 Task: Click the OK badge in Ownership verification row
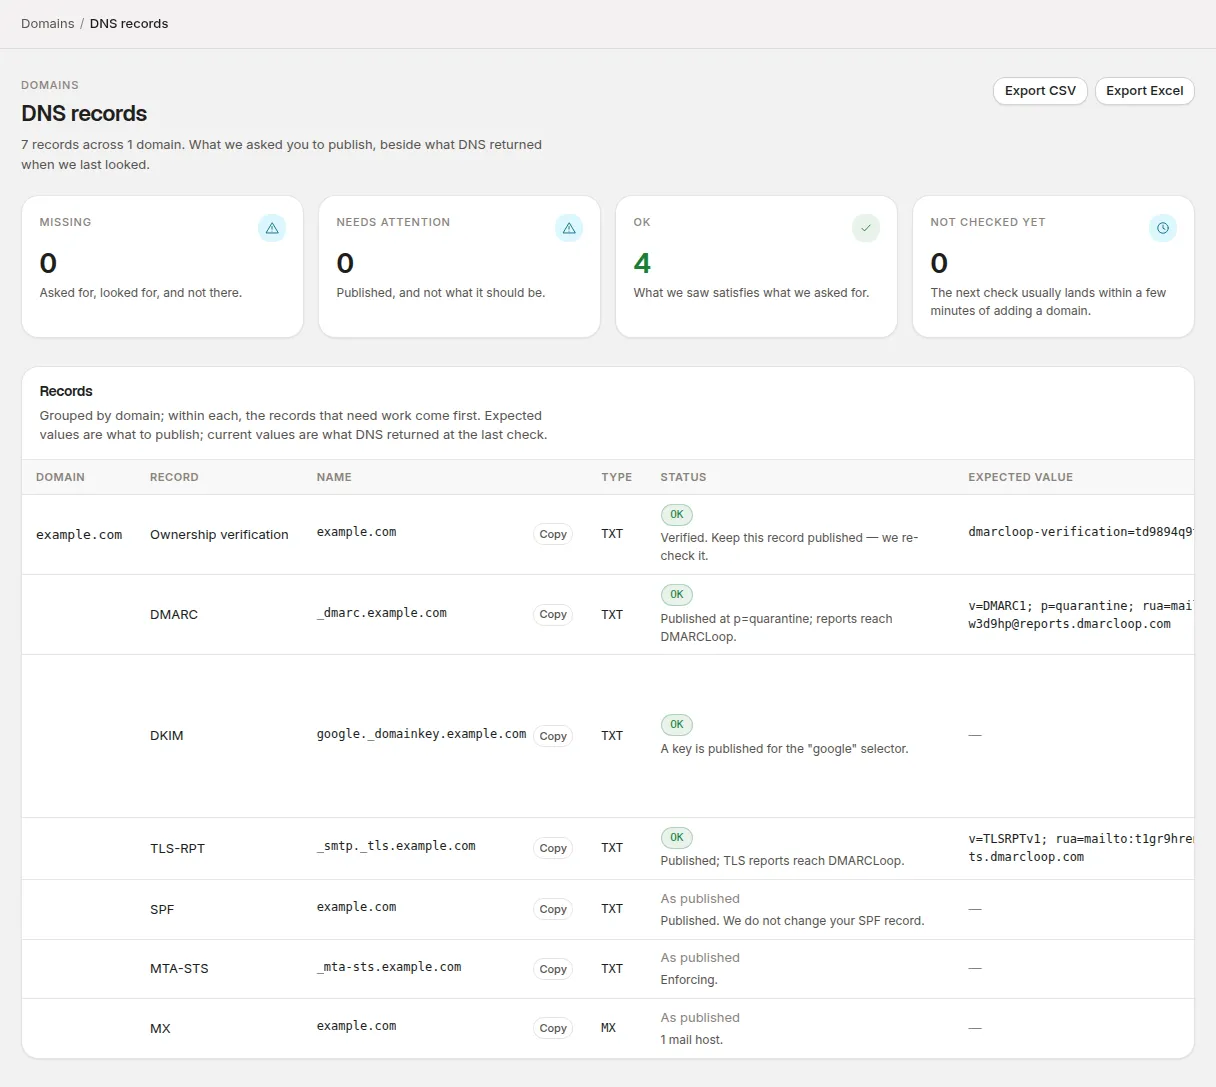click(677, 515)
